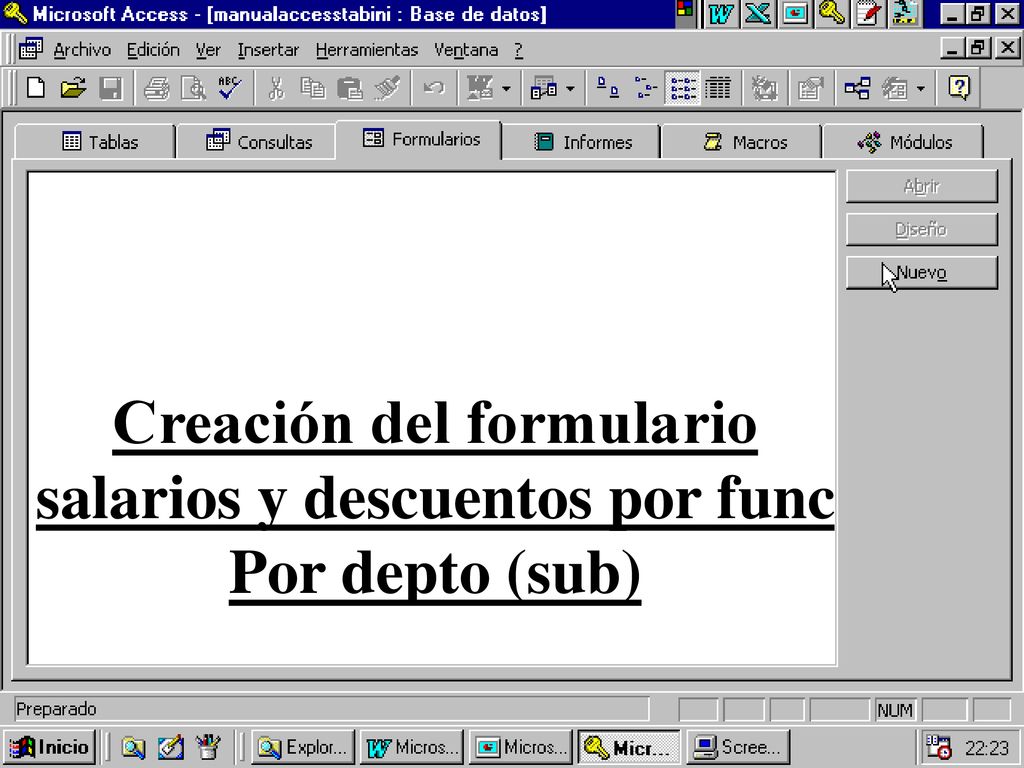
Task: Click the NUM status bar indicator
Action: coord(895,710)
